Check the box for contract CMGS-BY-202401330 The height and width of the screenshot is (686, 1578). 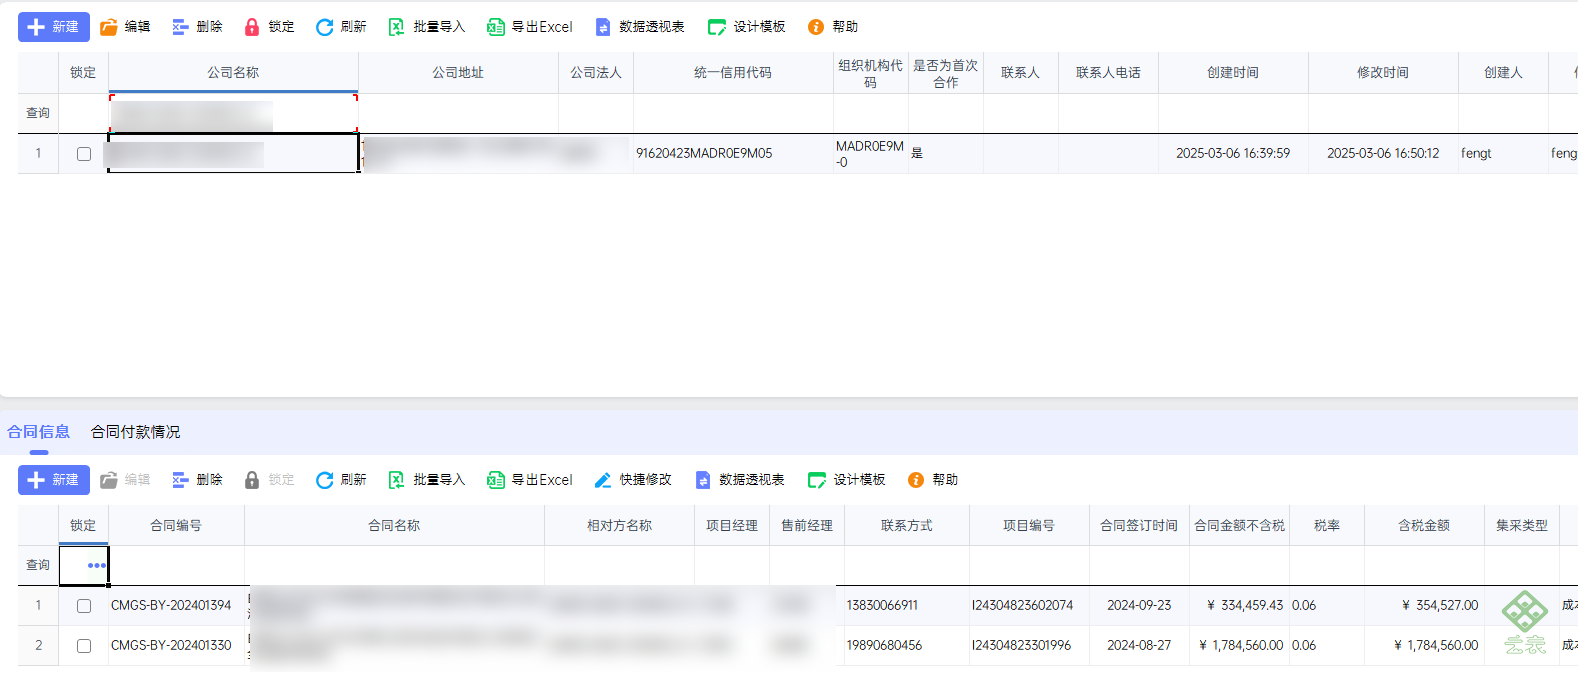tap(84, 646)
